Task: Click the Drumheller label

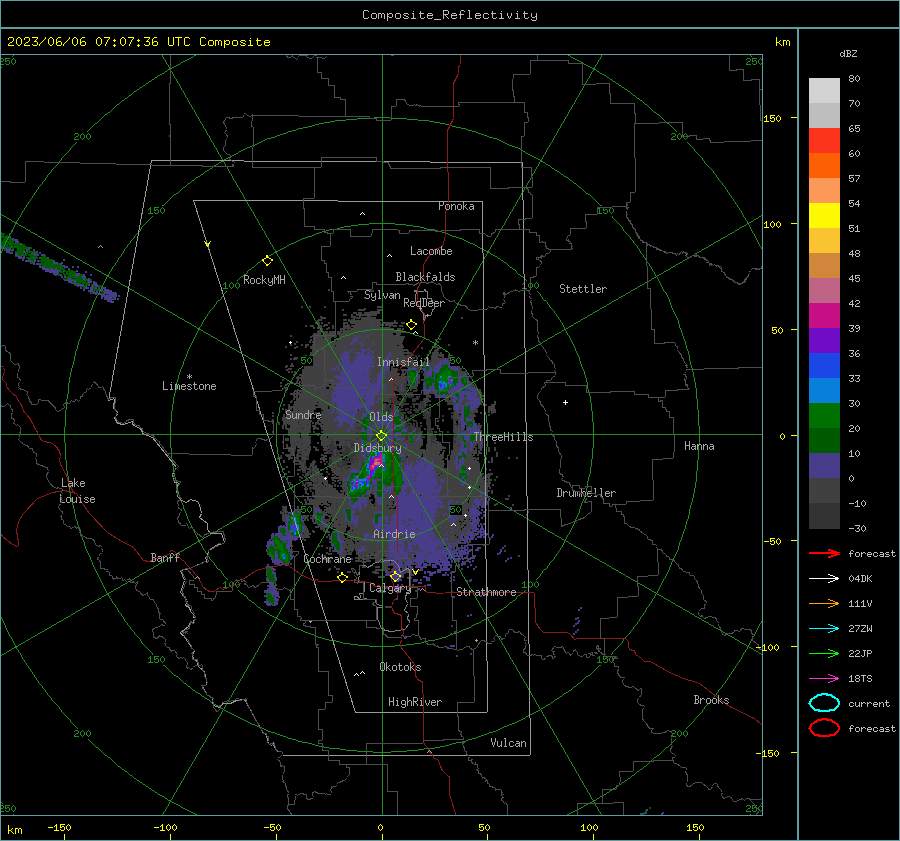Action: pos(586,493)
